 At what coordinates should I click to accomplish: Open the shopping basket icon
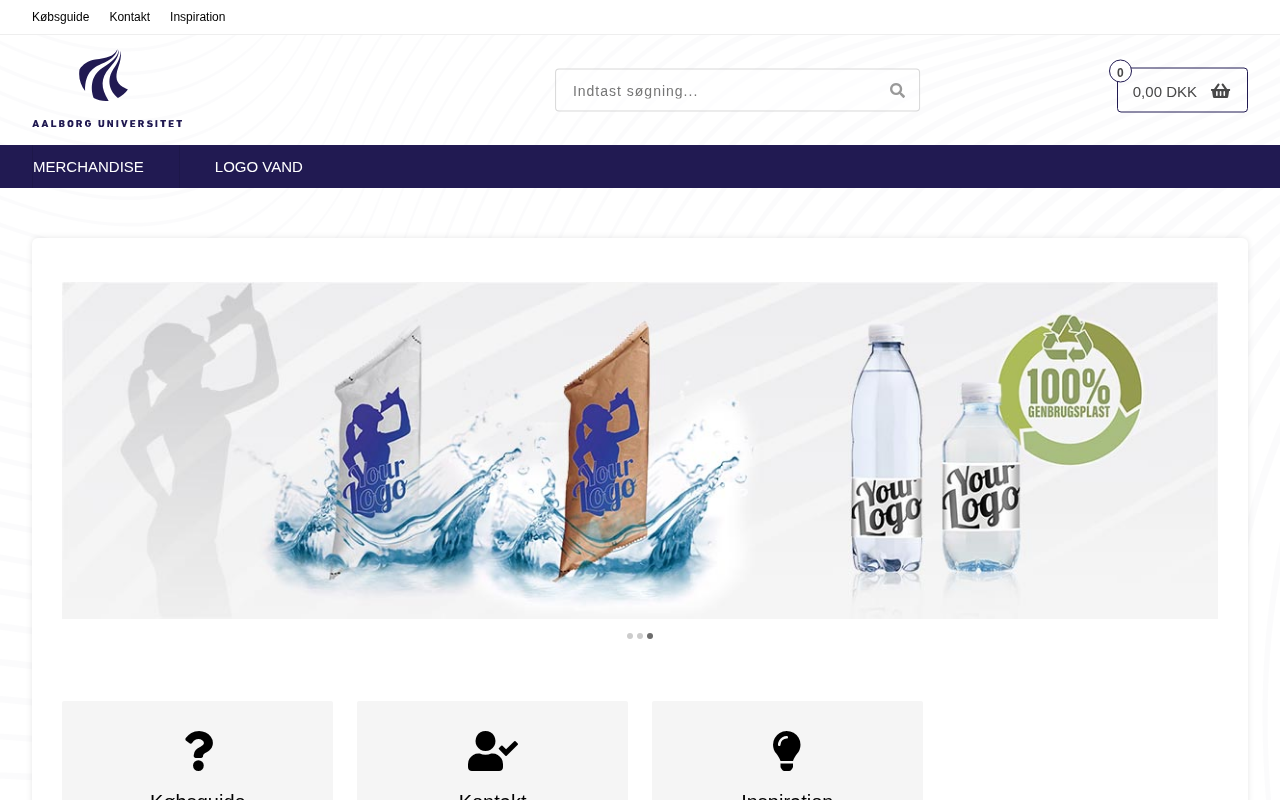tap(1220, 91)
